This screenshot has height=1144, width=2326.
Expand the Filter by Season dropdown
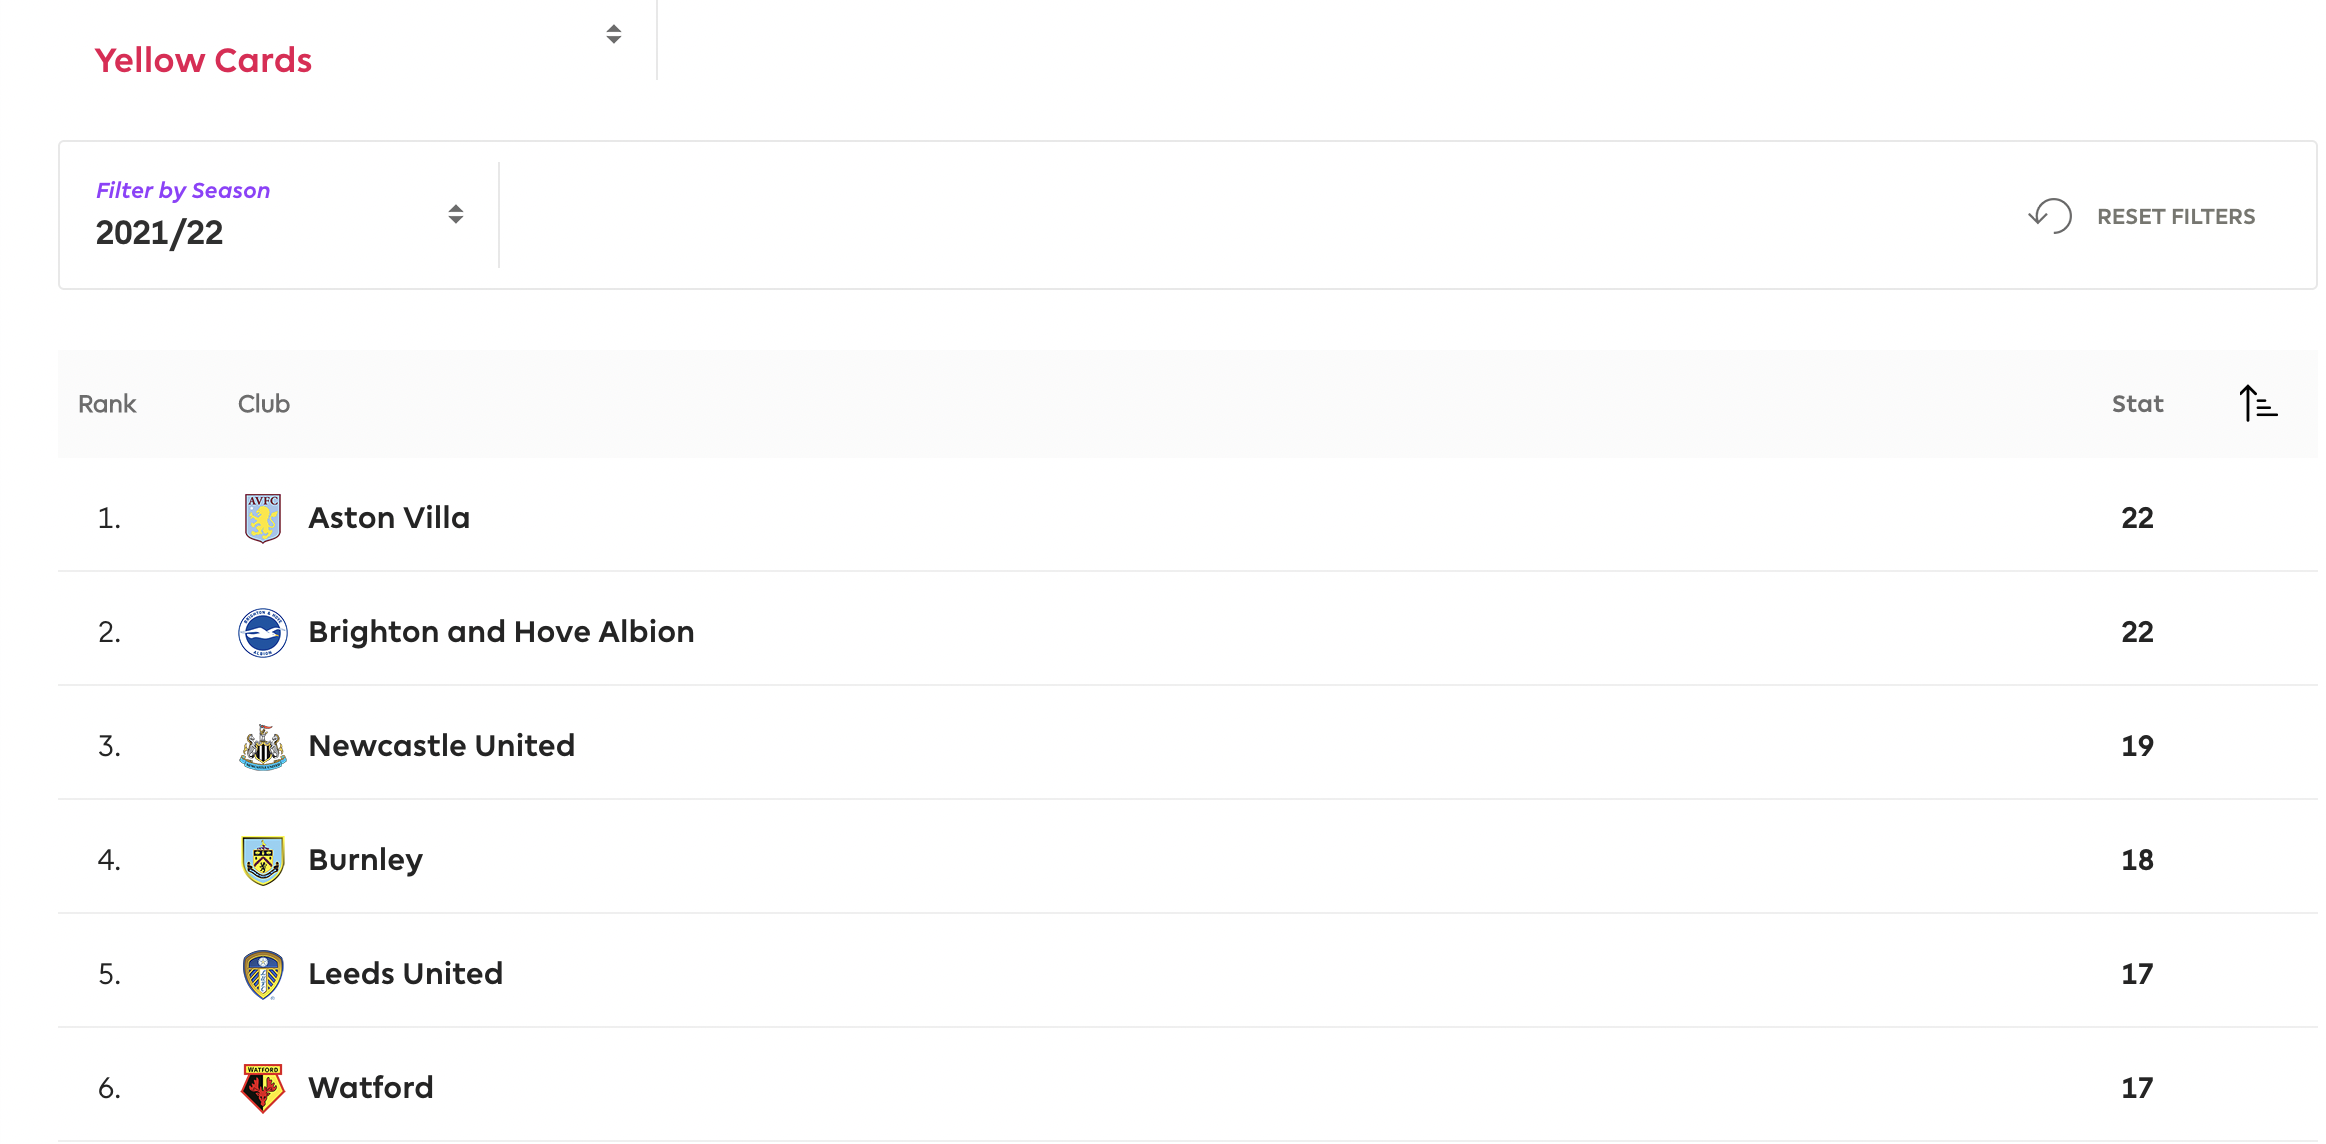click(x=279, y=215)
